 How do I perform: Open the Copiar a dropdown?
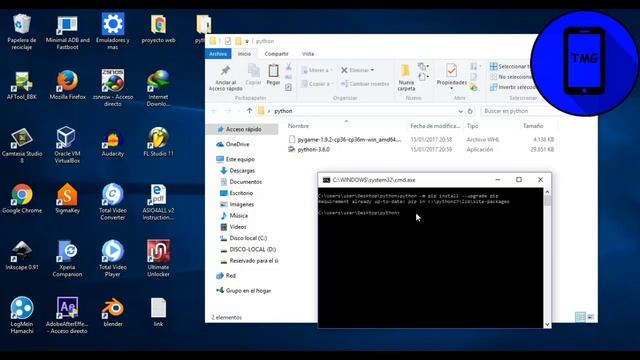[x=317, y=84]
